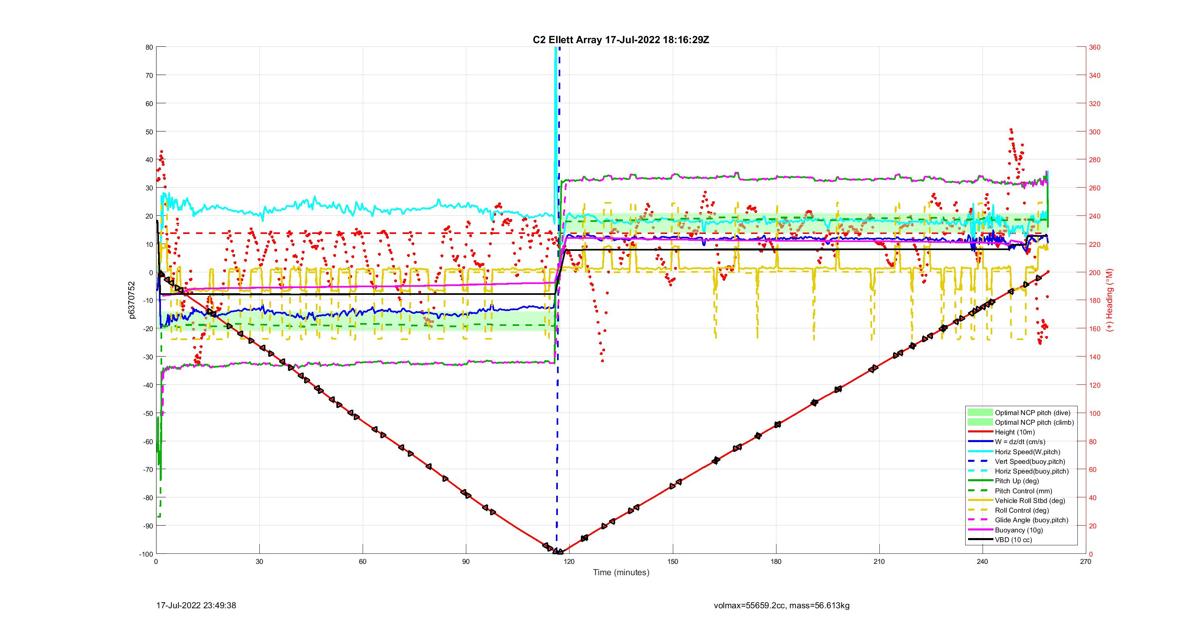
Task: Select legend entry 'Vehicle Roll Stbd (deg)'
Action: [1032, 500]
